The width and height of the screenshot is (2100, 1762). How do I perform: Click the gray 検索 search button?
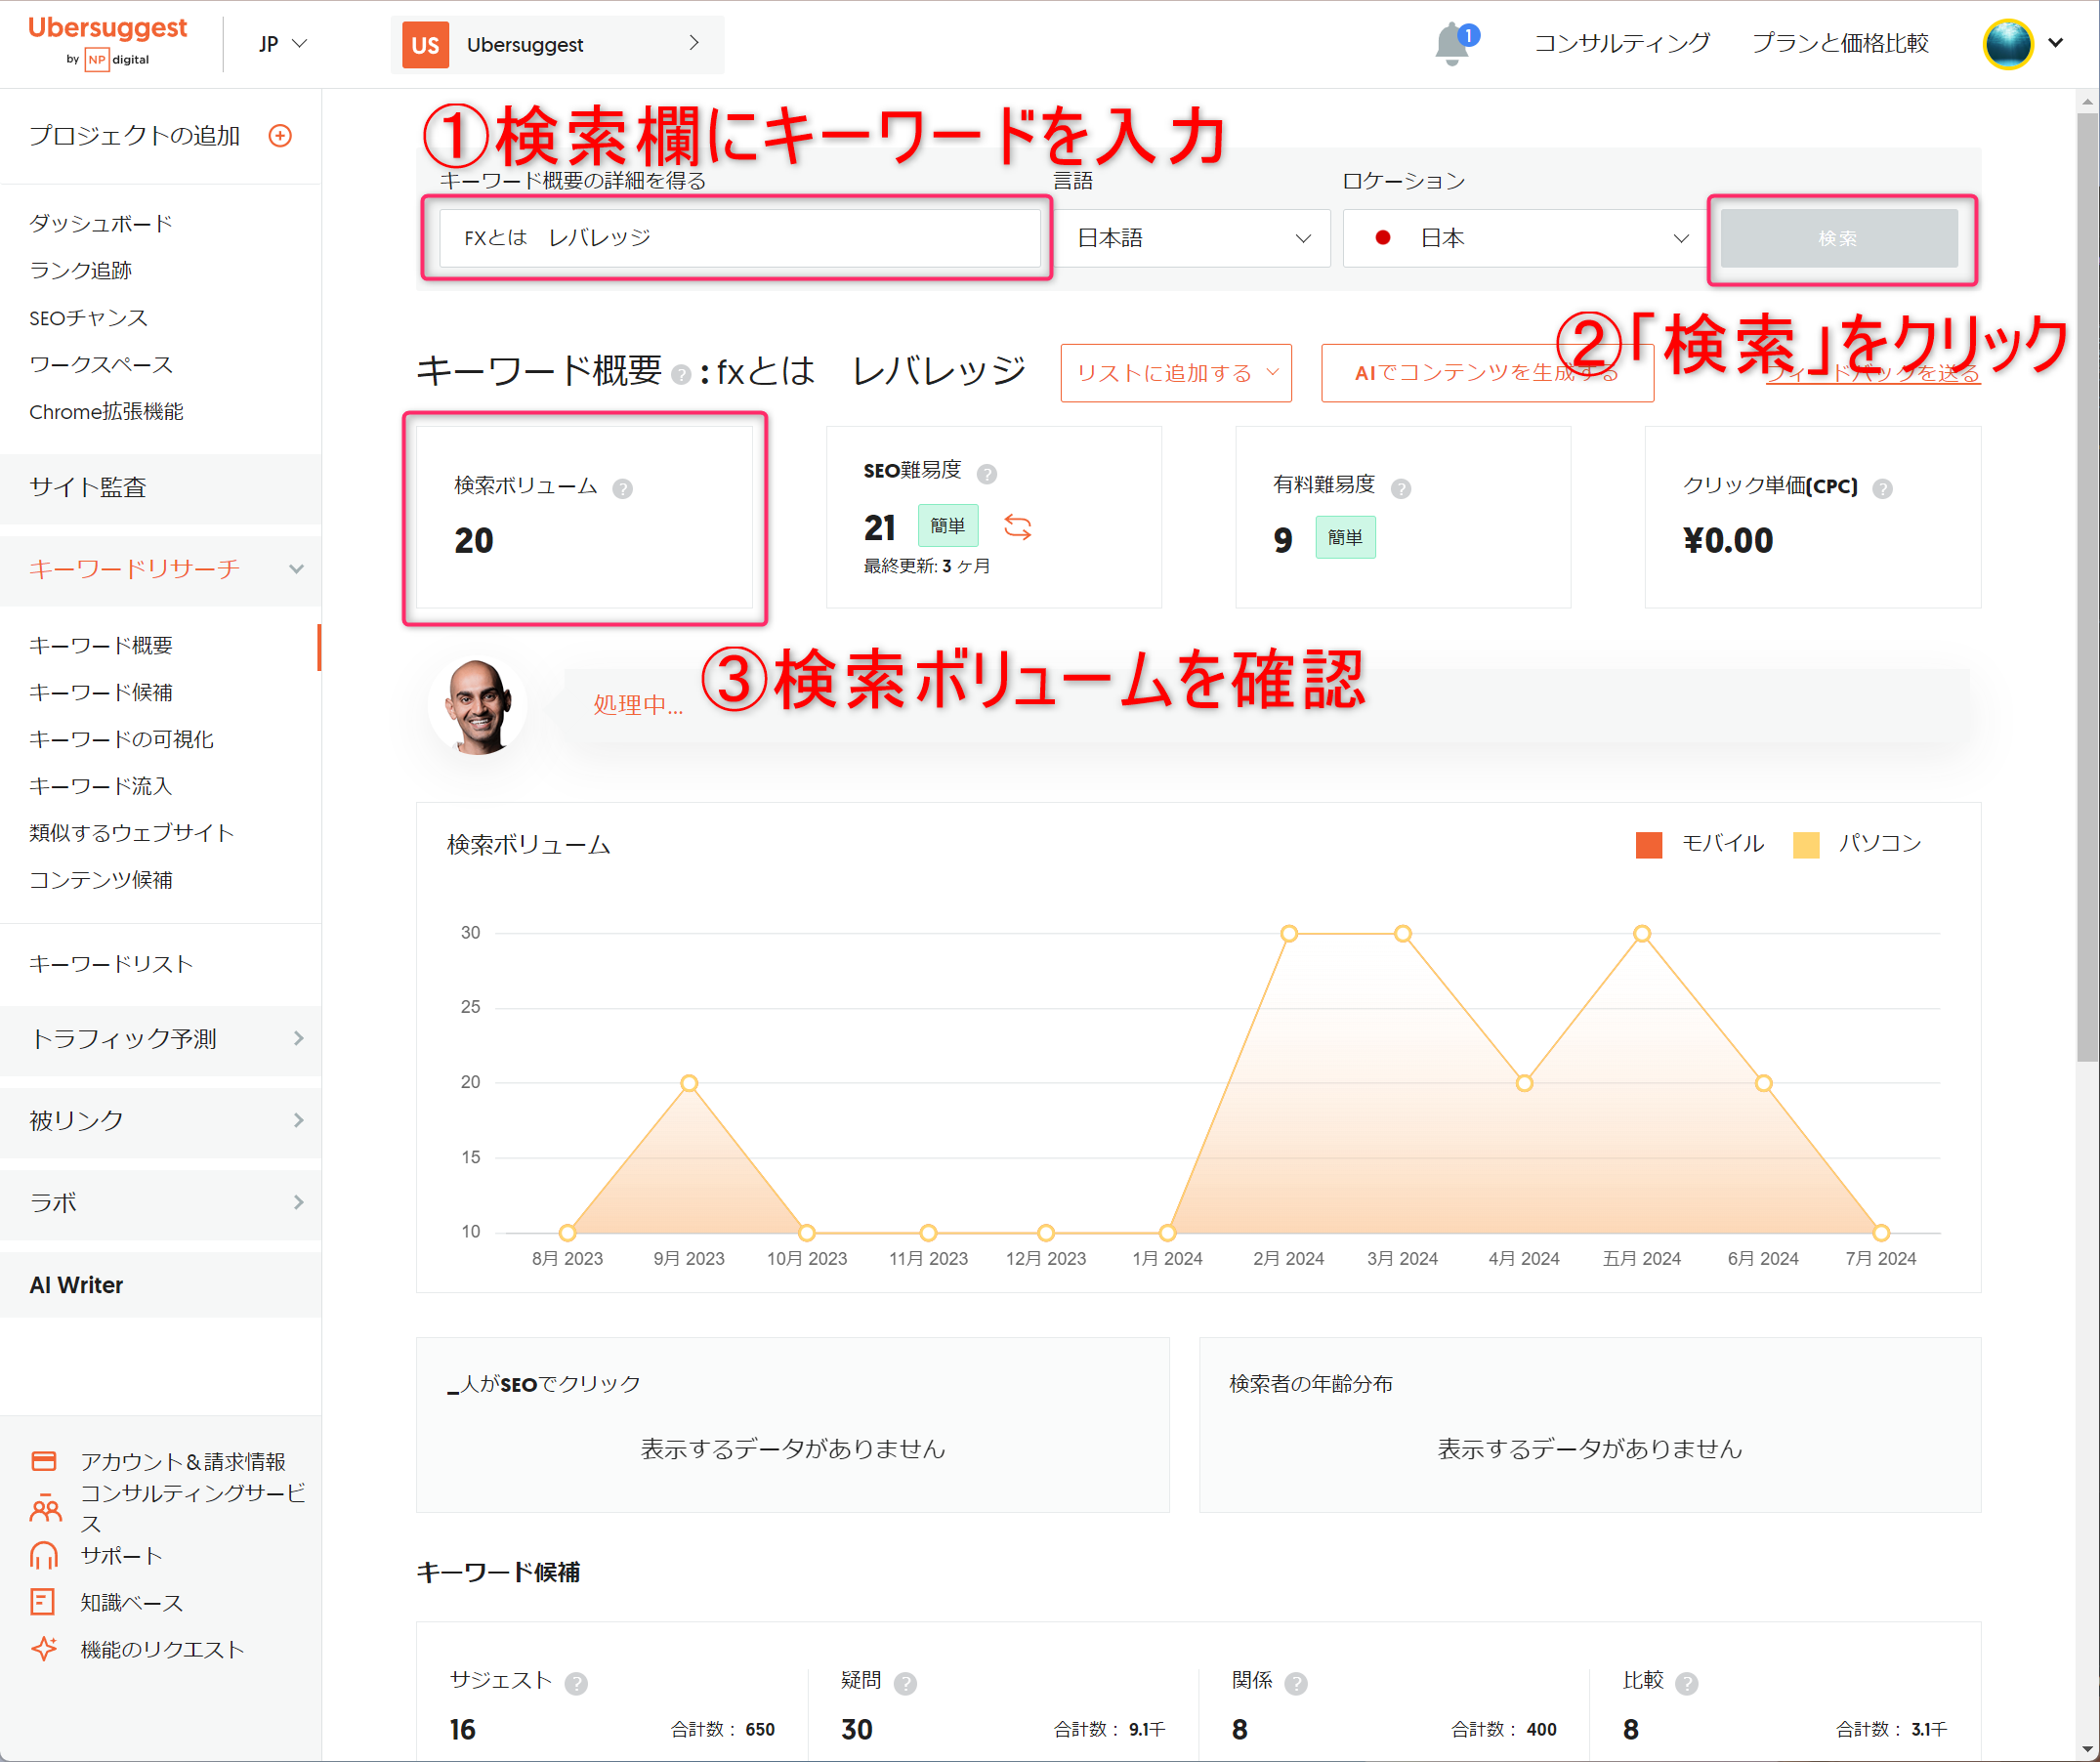click(x=1838, y=238)
